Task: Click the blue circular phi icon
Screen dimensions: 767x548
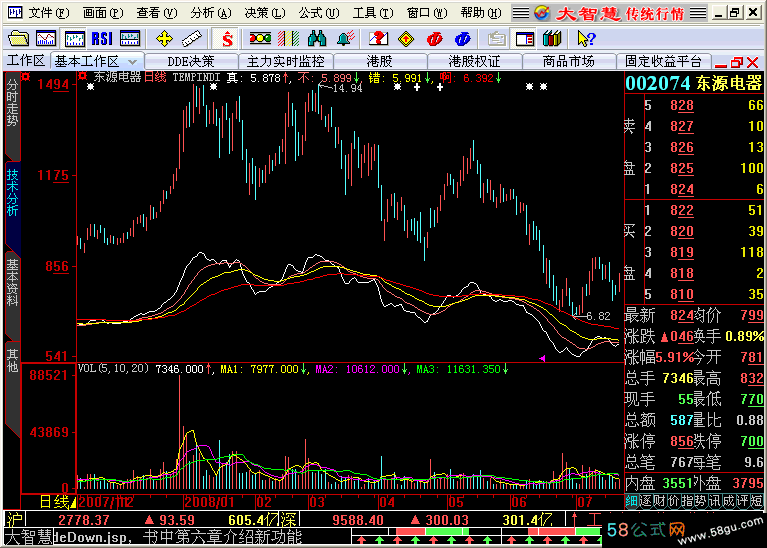Action: coord(462,39)
